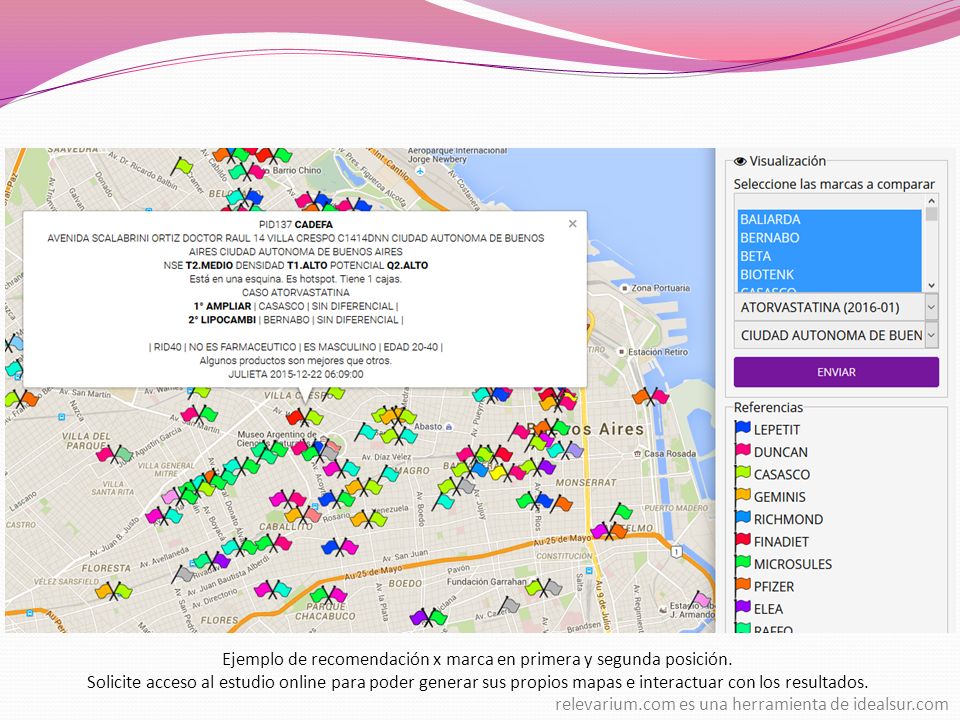The height and width of the screenshot is (720, 960).
Task: Click the Aeroparque airport icon on the map
Action: point(420,171)
